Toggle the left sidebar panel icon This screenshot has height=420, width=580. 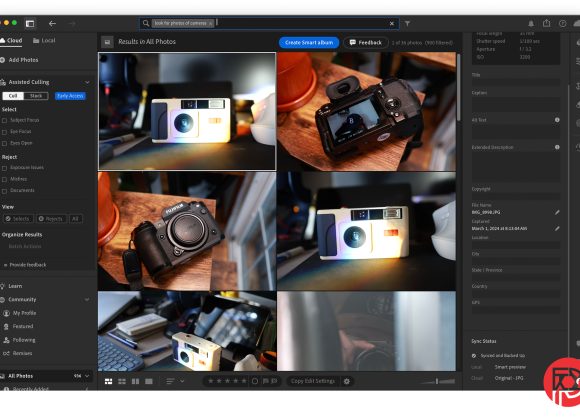tap(30, 24)
